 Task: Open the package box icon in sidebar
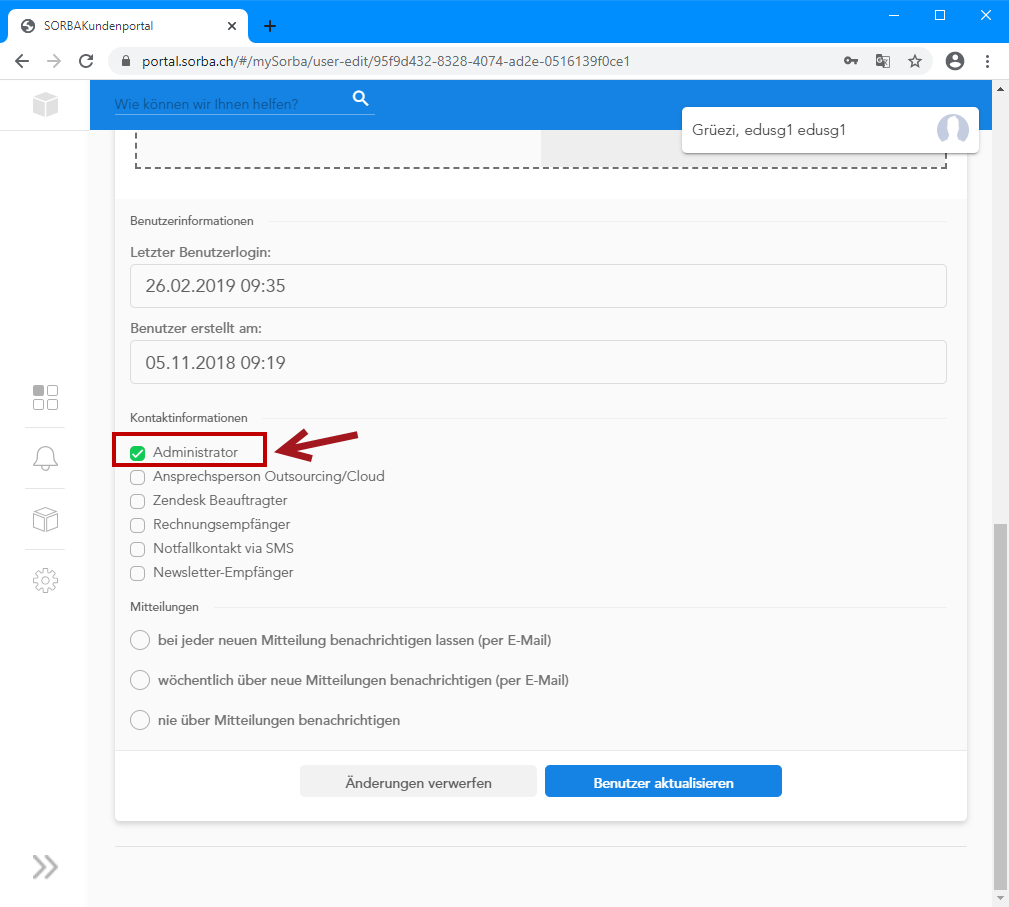click(45, 519)
